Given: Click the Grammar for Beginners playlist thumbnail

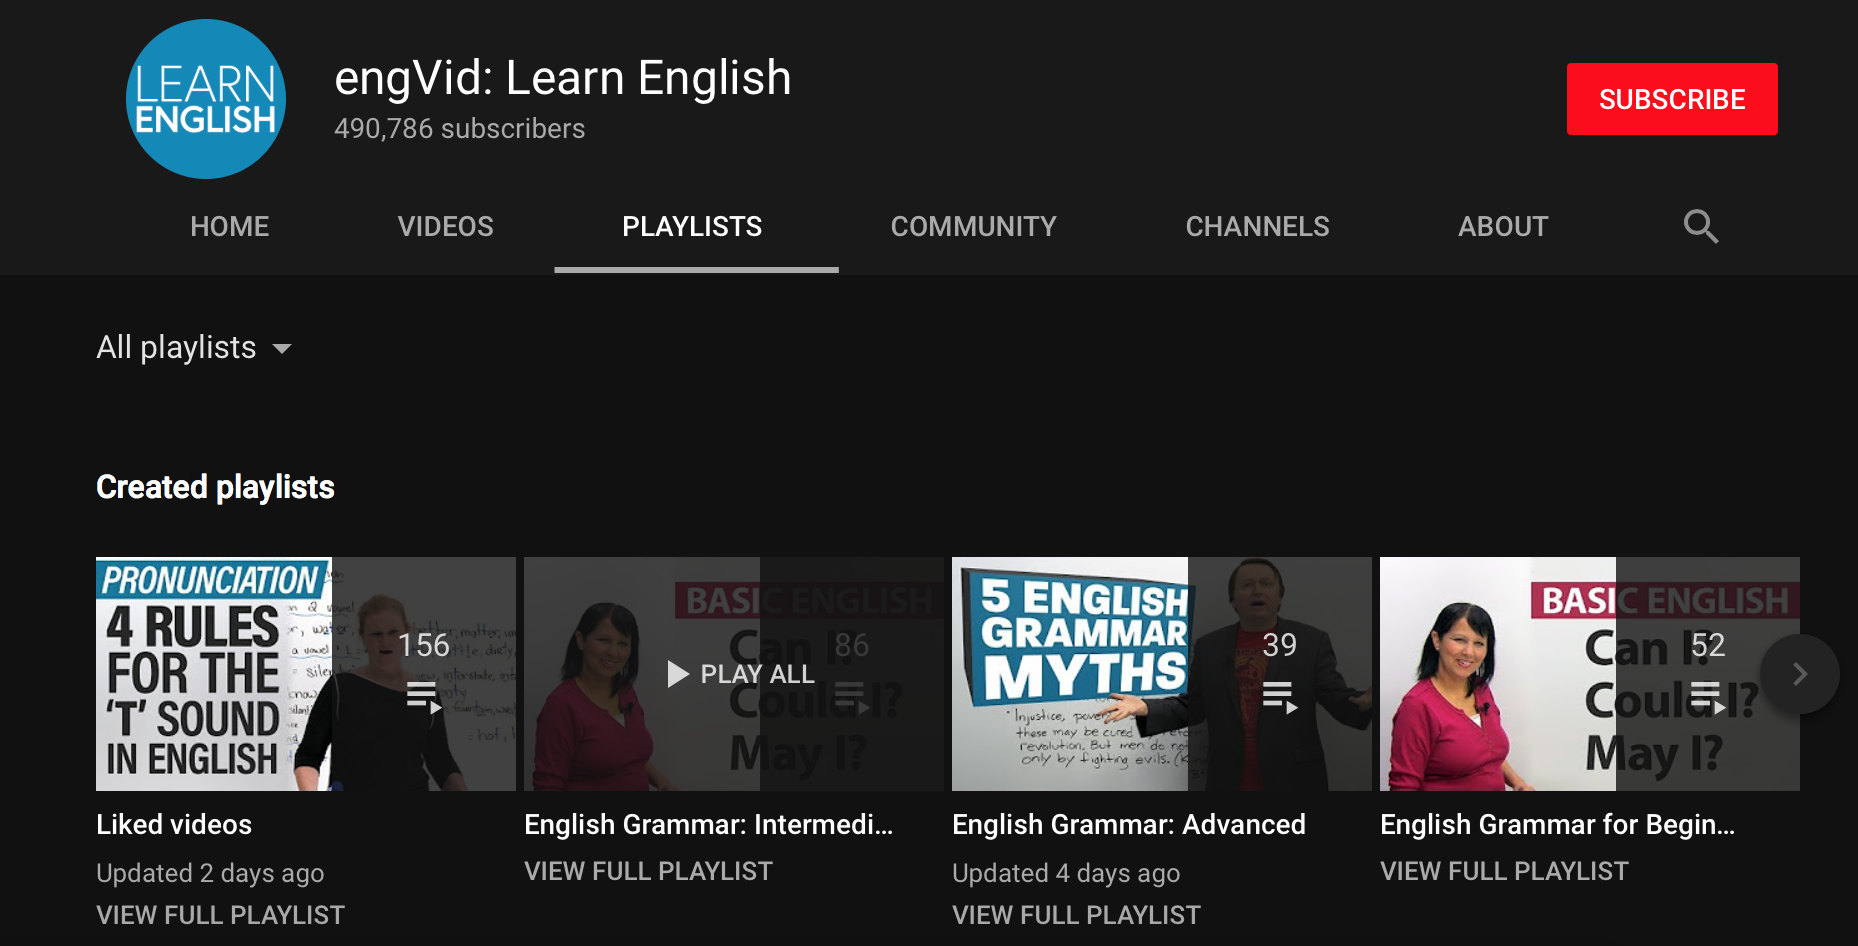Looking at the screenshot, I should point(1590,674).
